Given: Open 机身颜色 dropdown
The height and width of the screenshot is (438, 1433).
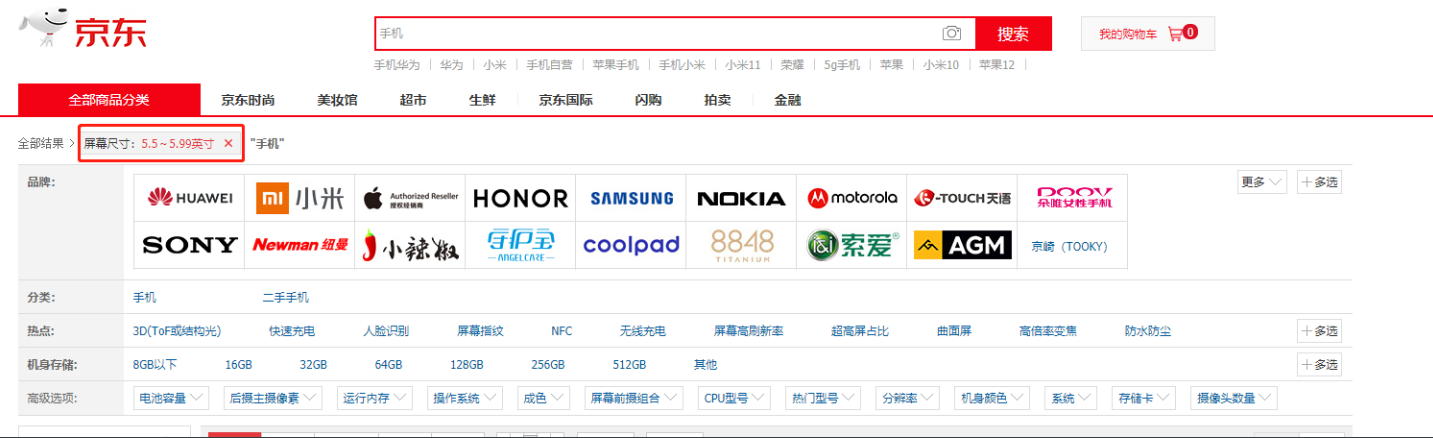Looking at the screenshot, I should pos(993,398).
